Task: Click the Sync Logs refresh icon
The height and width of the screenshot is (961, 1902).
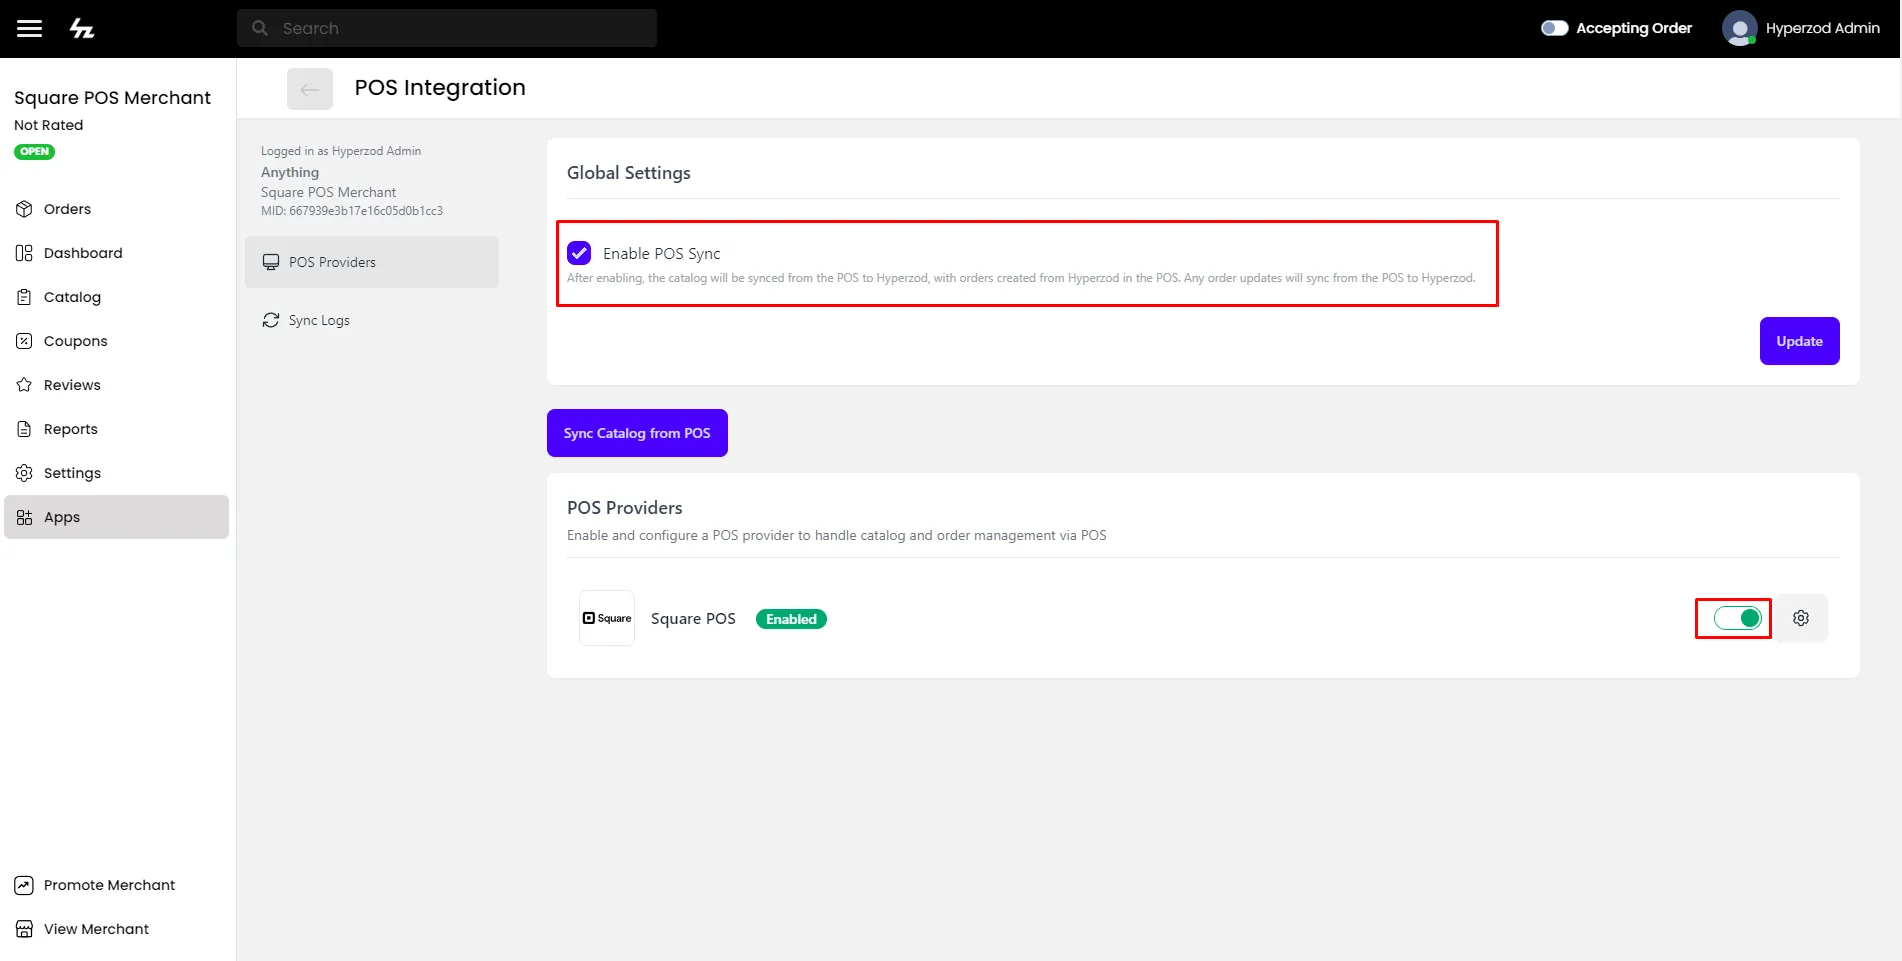Action: tap(271, 320)
